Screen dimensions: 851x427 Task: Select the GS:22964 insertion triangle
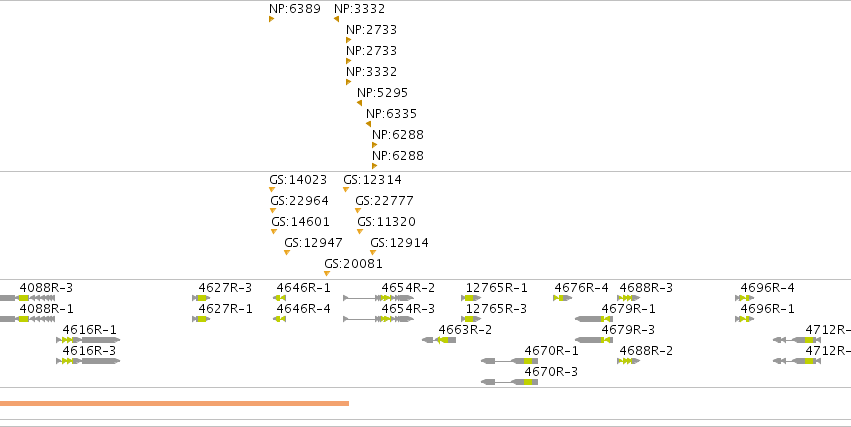[273, 211]
